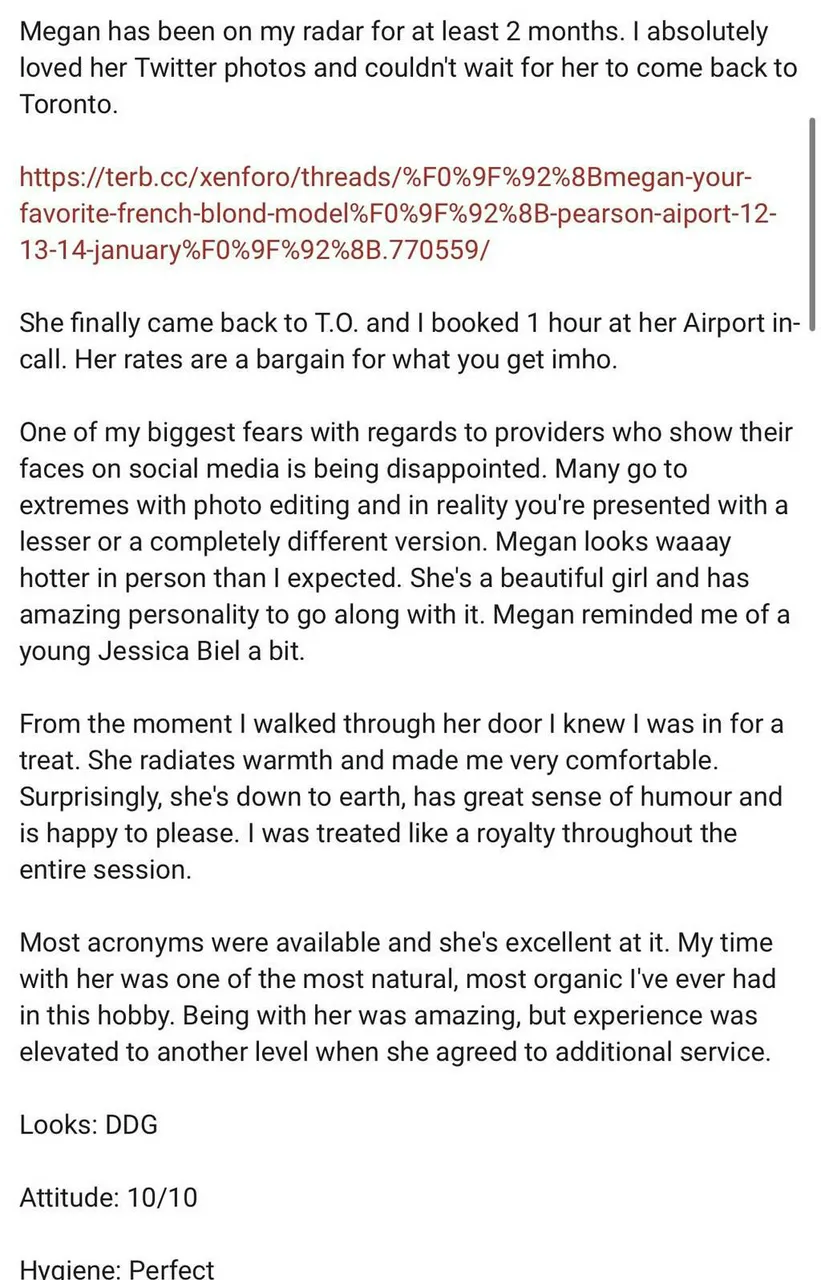Click the vertical scrollbar thumb
The height and width of the screenshot is (1280, 821).
coord(813,222)
